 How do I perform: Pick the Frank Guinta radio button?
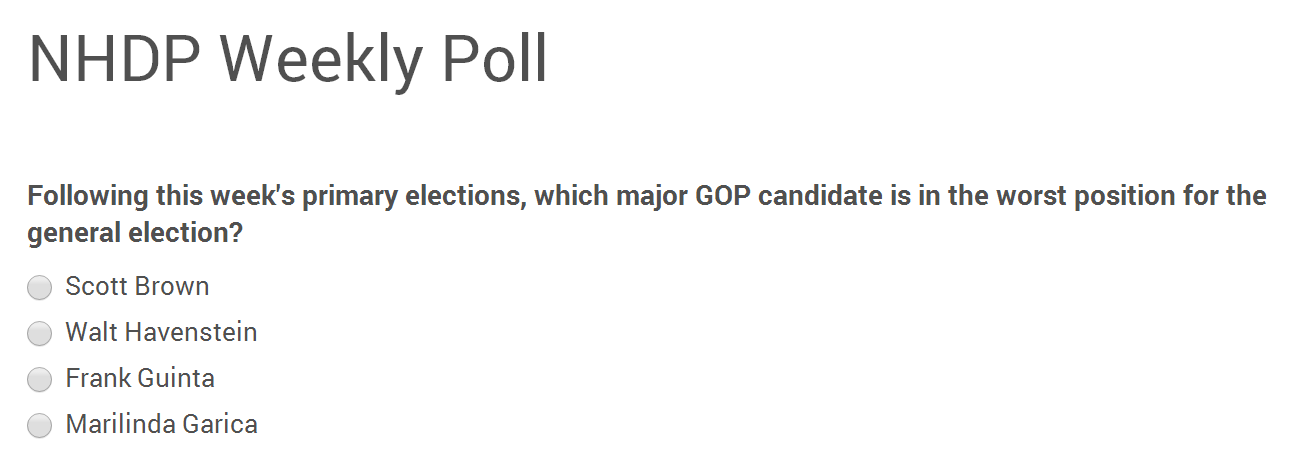pyautogui.click(x=40, y=380)
